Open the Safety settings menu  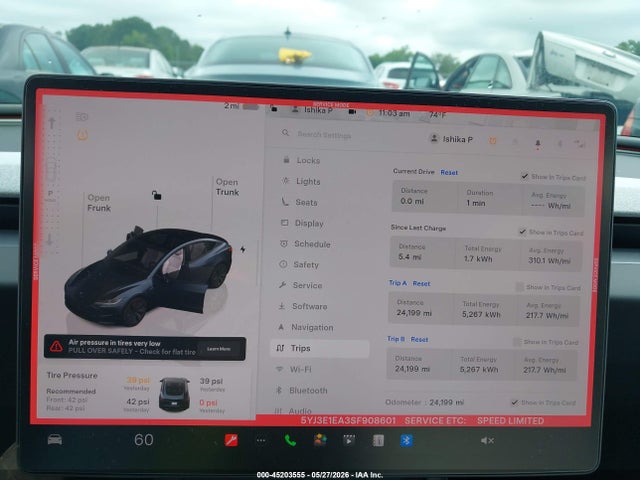tap(299, 264)
